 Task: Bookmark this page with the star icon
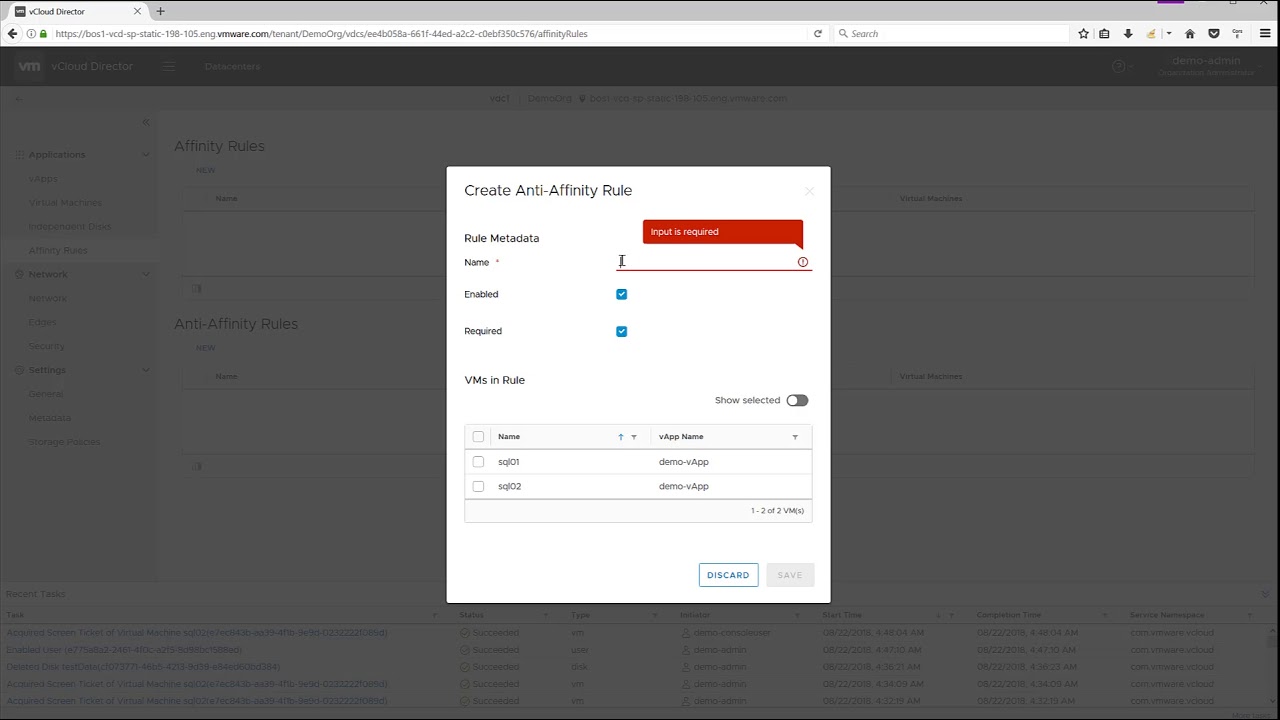1083,33
